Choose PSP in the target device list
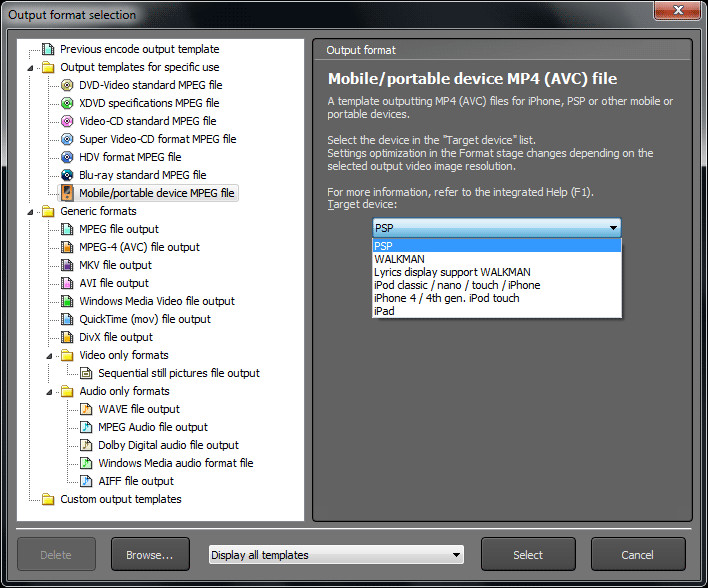 click(x=497, y=246)
